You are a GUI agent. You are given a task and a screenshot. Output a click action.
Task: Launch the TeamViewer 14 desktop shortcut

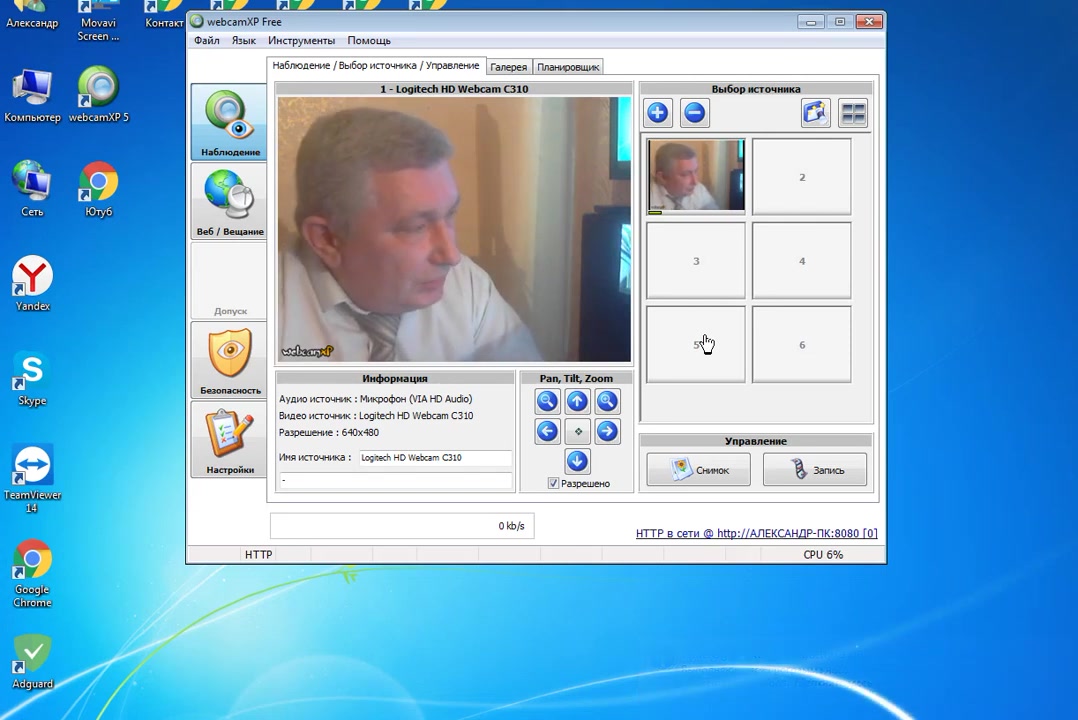pyautogui.click(x=32, y=479)
